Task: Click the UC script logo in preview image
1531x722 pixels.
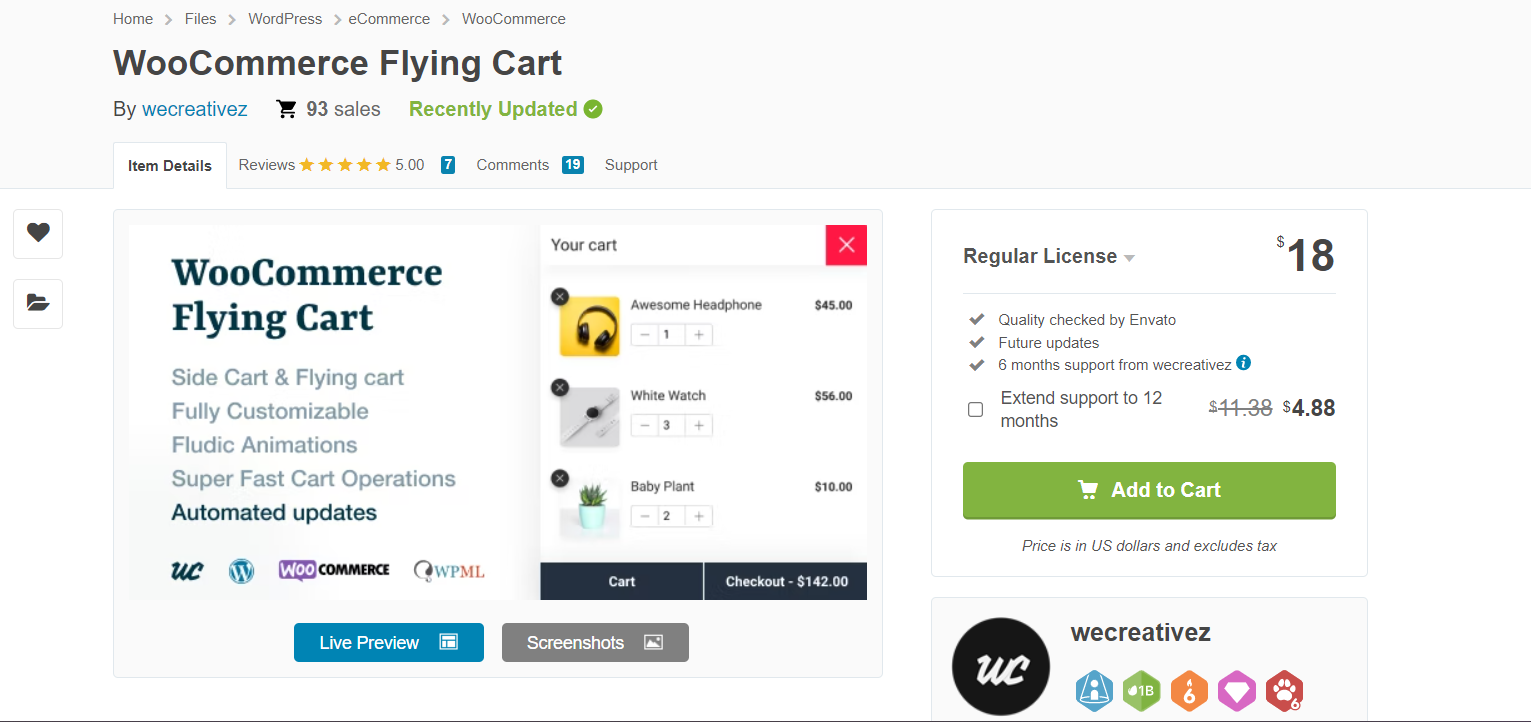Action: pyautogui.click(x=187, y=571)
